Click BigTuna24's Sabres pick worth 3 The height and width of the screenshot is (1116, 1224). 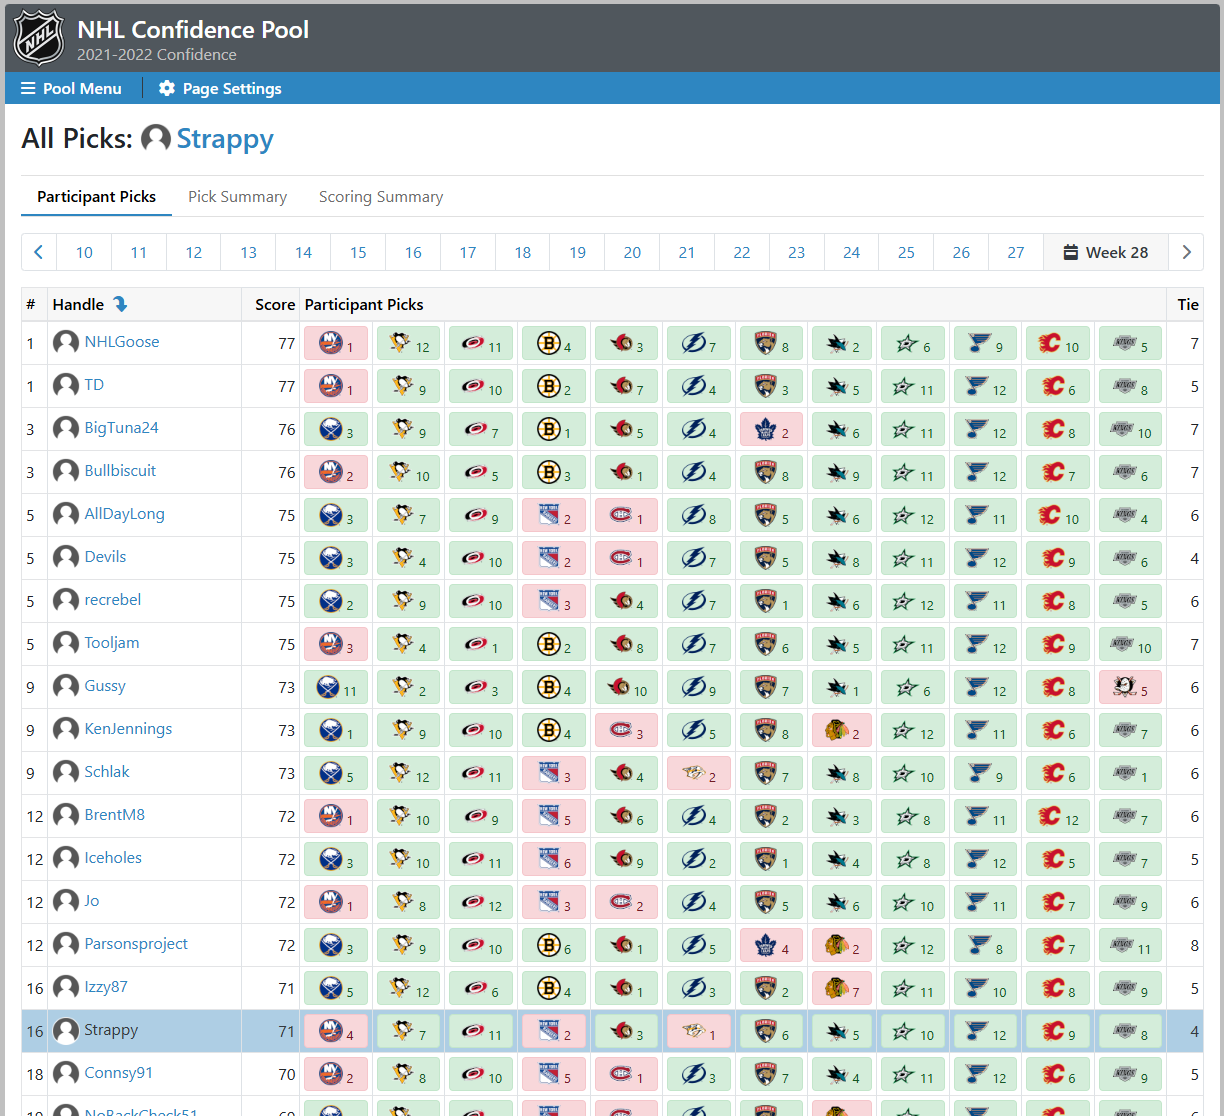(x=336, y=430)
